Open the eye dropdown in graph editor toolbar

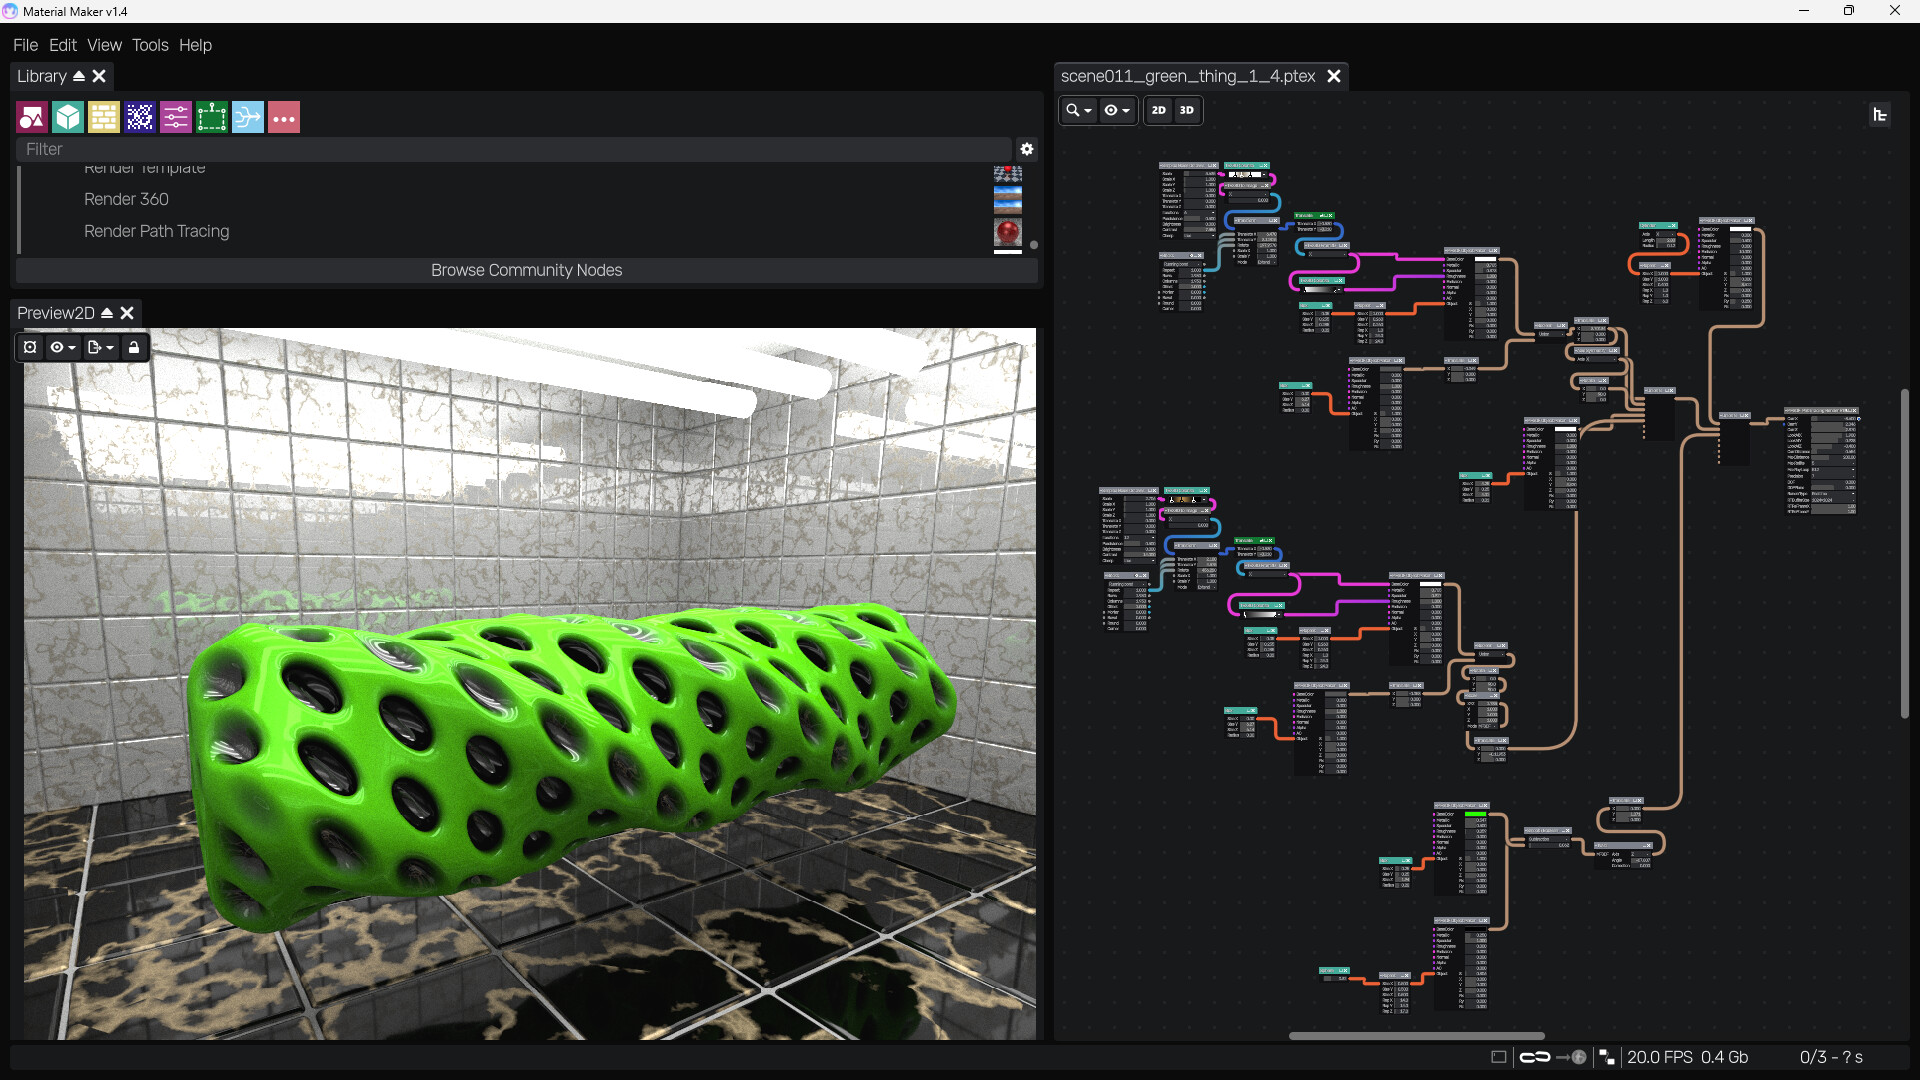point(1117,110)
